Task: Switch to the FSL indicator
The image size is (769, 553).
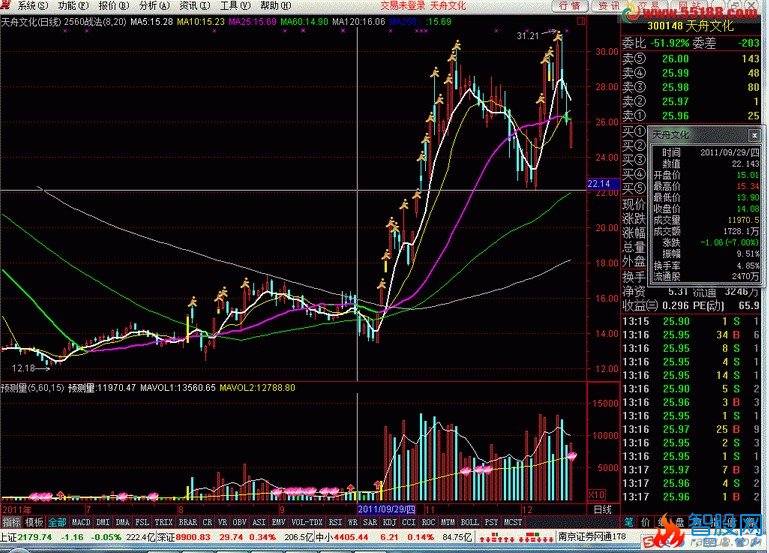Action: pos(142,523)
